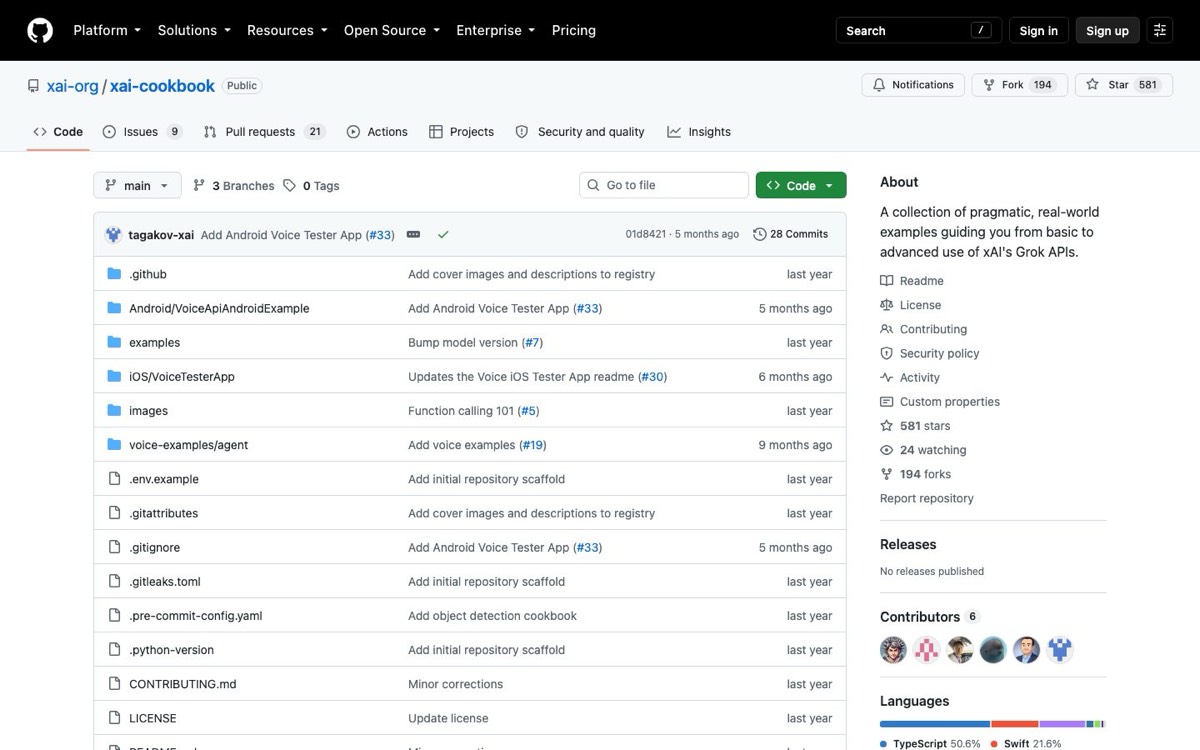The height and width of the screenshot is (750, 1200).
Task: Open the Custom properties link
Action: [x=940, y=401]
